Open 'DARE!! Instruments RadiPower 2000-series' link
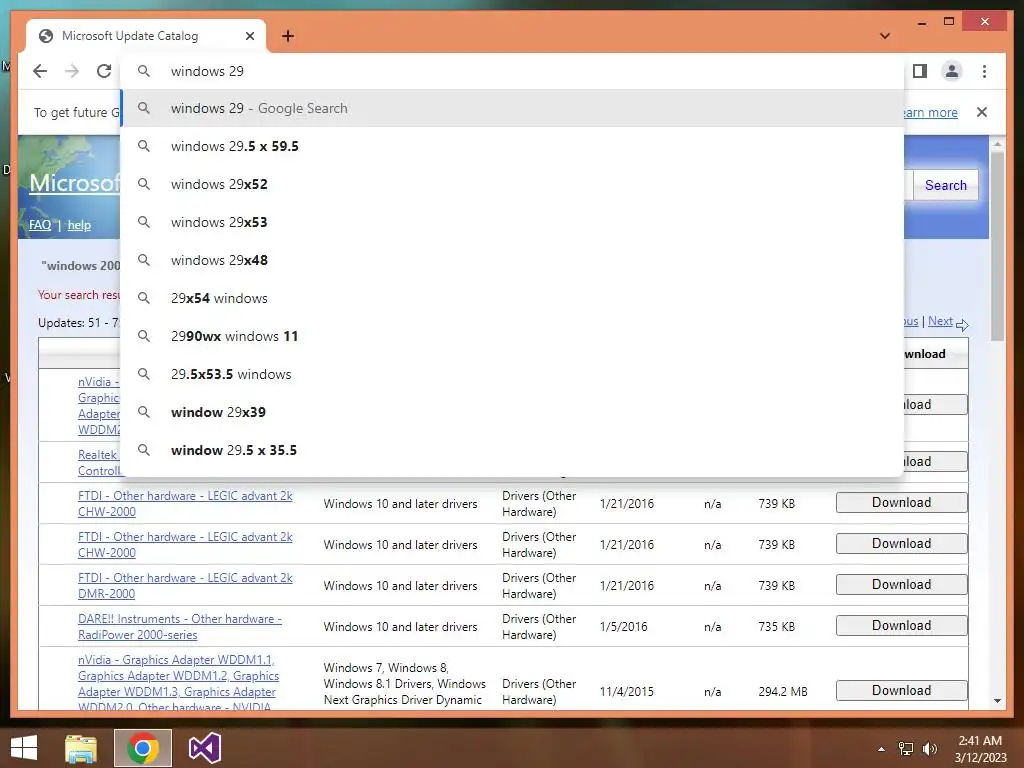This screenshot has height=768, width=1024. click(x=180, y=627)
